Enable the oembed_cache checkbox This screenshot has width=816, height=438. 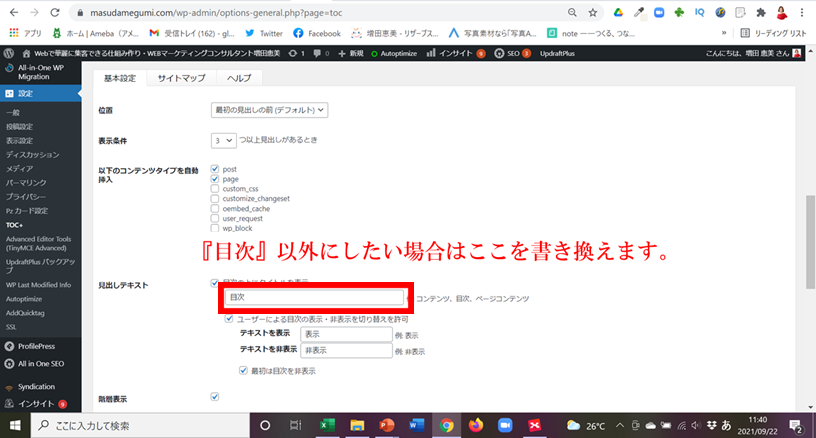[214, 208]
